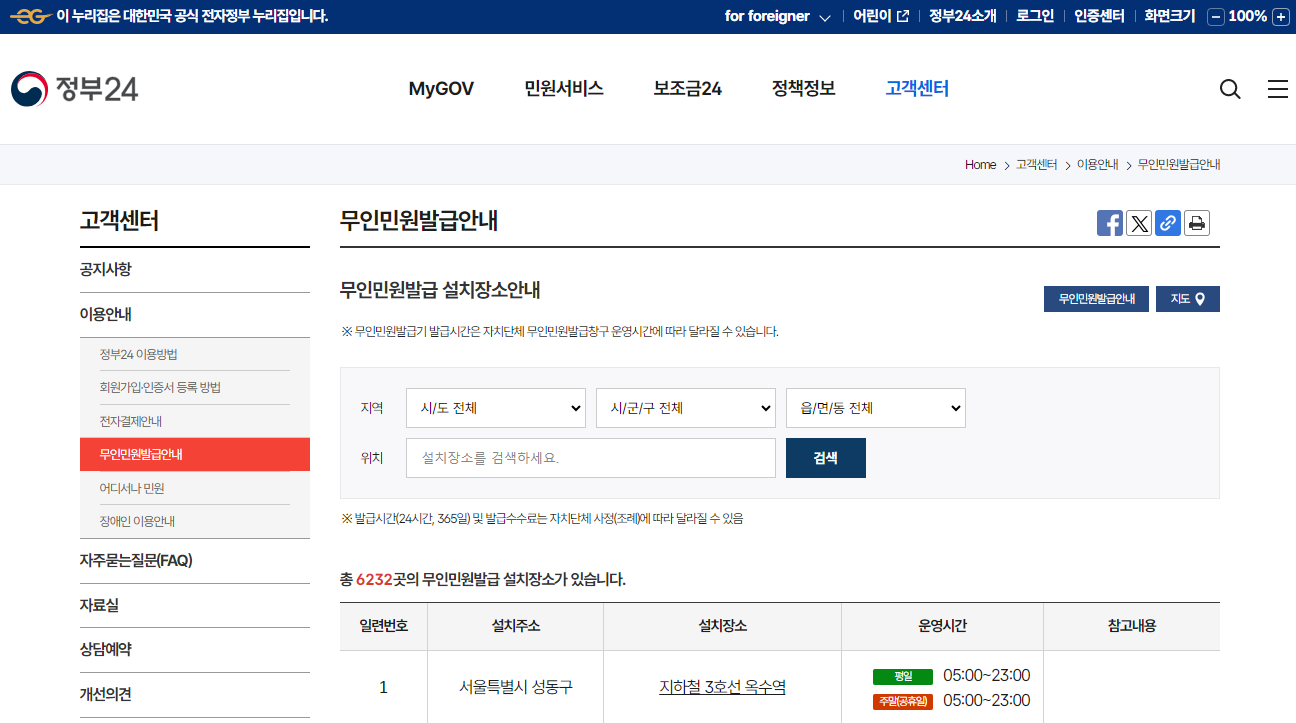Expand the 읍/면/동 전체 dropdown
1296x723 pixels.
(875, 408)
